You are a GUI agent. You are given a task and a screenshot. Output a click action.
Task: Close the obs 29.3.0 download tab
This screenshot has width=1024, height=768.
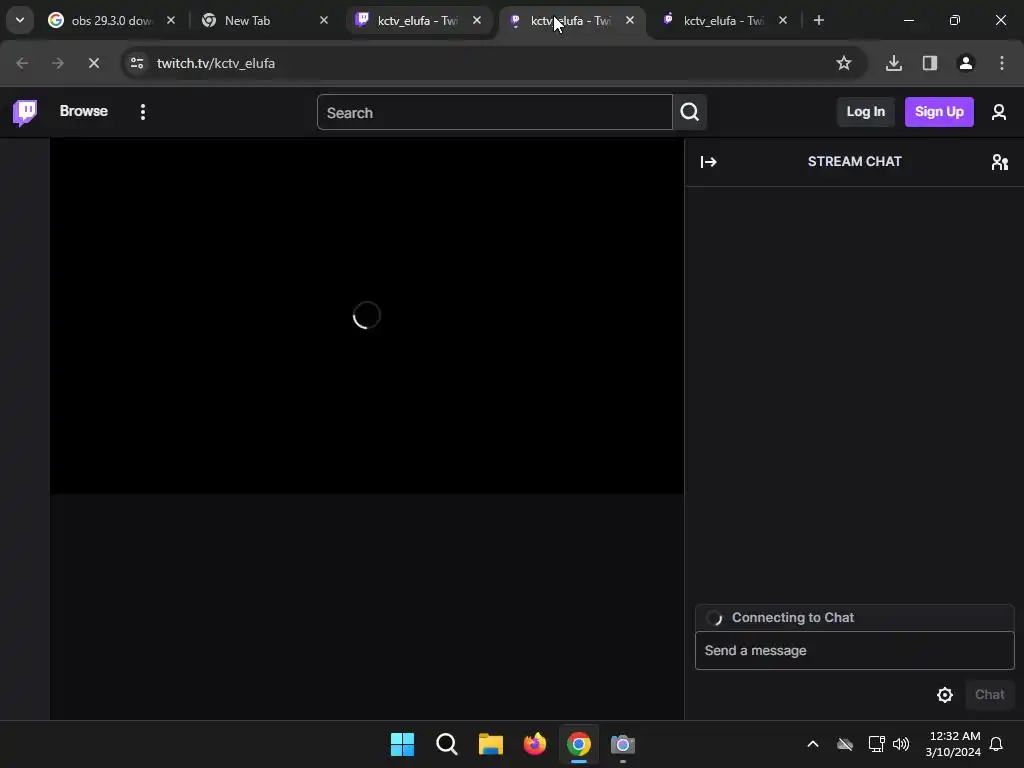point(170,20)
